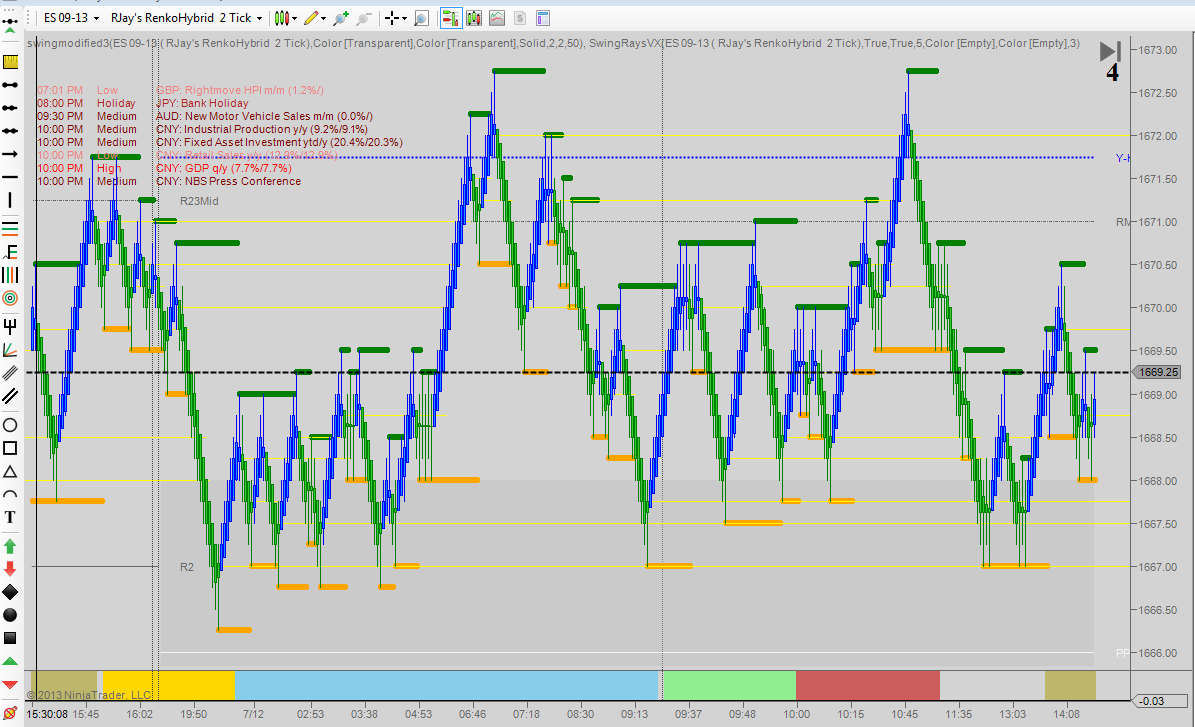Screen dimensions: 1195x727
Task: Select the red Arrow Down marker
Action: (x=10, y=568)
